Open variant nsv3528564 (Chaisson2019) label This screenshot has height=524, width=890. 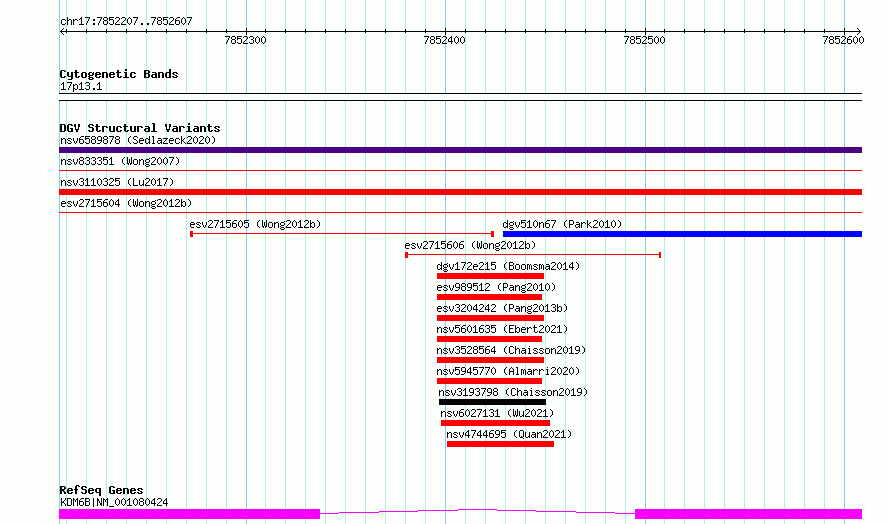tap(511, 350)
